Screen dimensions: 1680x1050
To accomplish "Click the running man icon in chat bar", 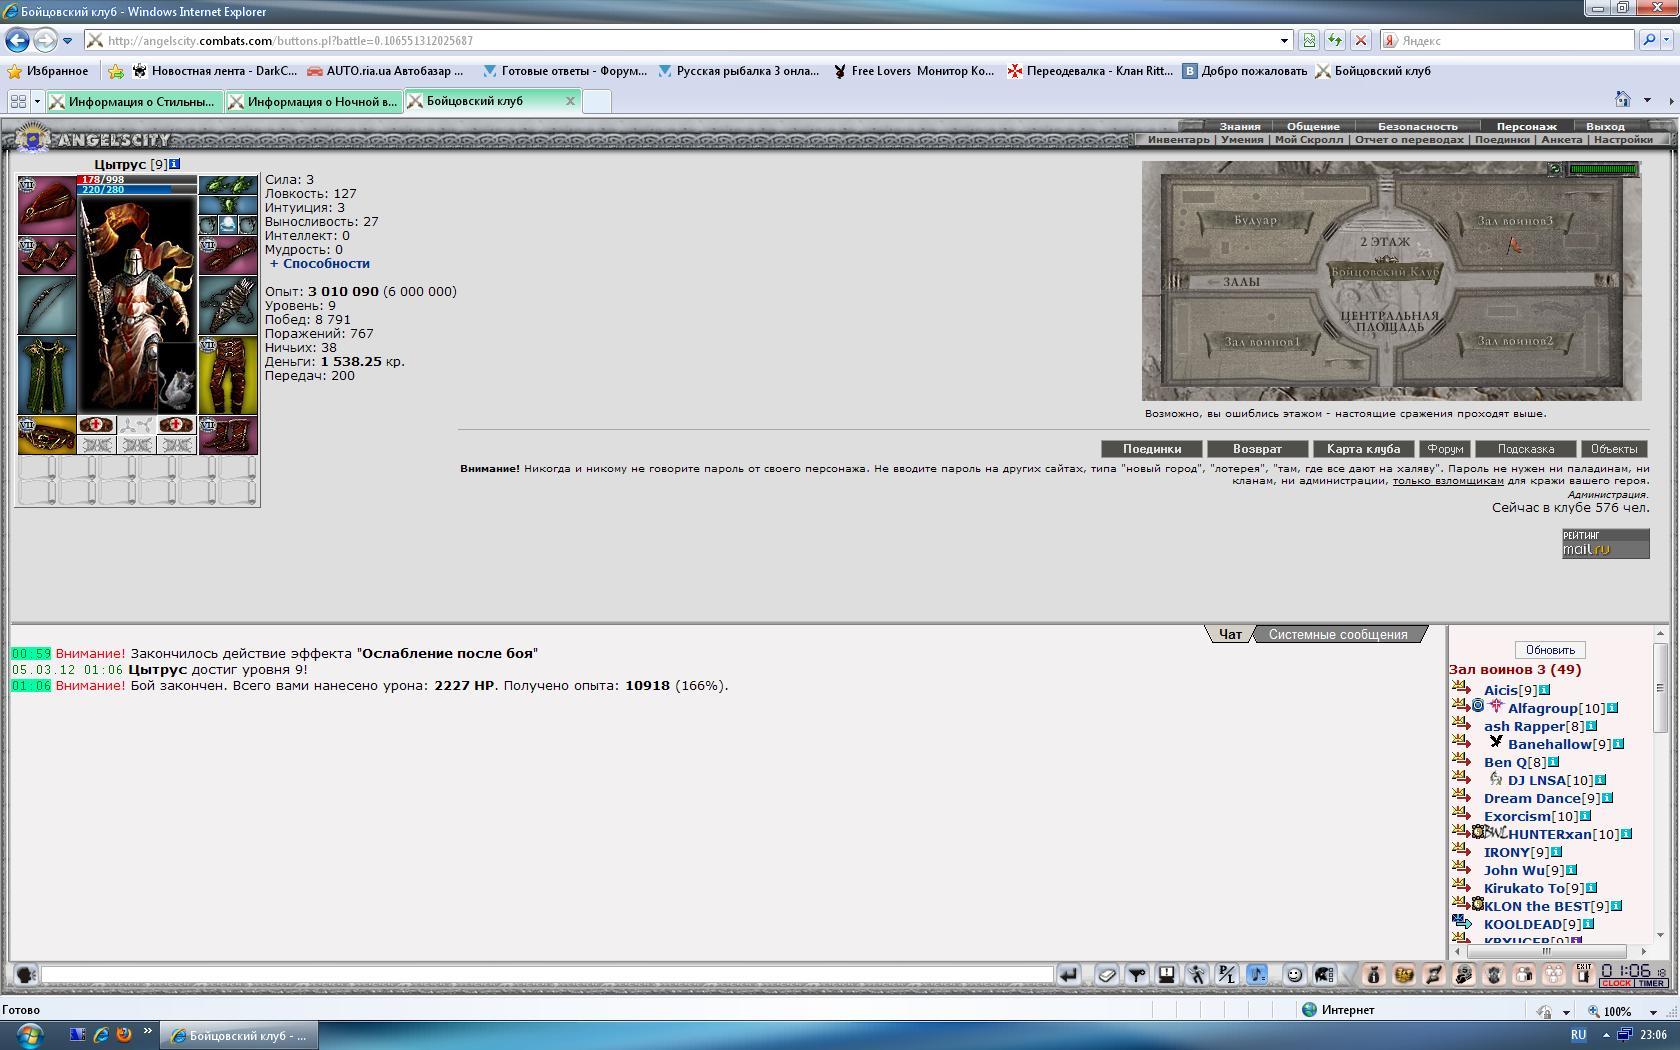I will [x=1197, y=974].
